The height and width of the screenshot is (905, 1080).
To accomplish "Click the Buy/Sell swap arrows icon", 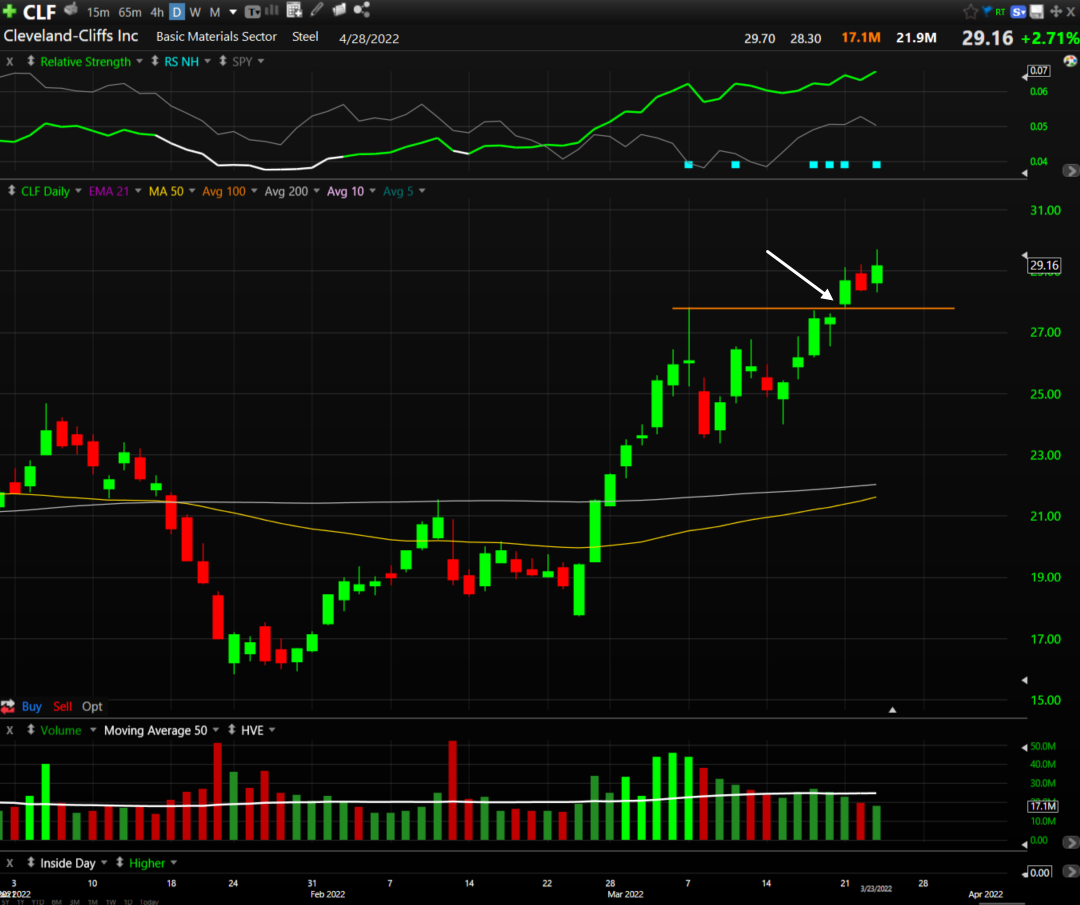I will (8, 706).
